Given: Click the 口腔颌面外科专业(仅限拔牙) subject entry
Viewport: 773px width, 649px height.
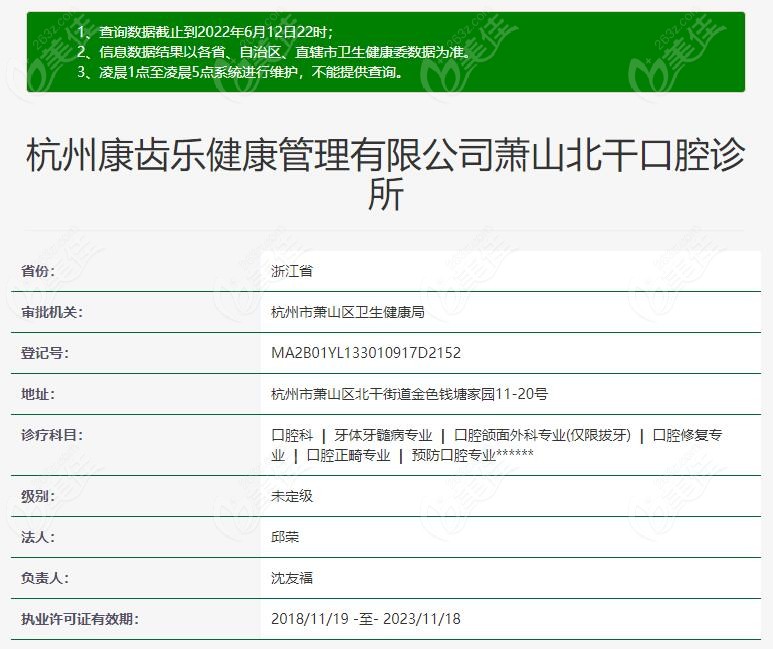Looking at the screenshot, I should tap(542, 435).
